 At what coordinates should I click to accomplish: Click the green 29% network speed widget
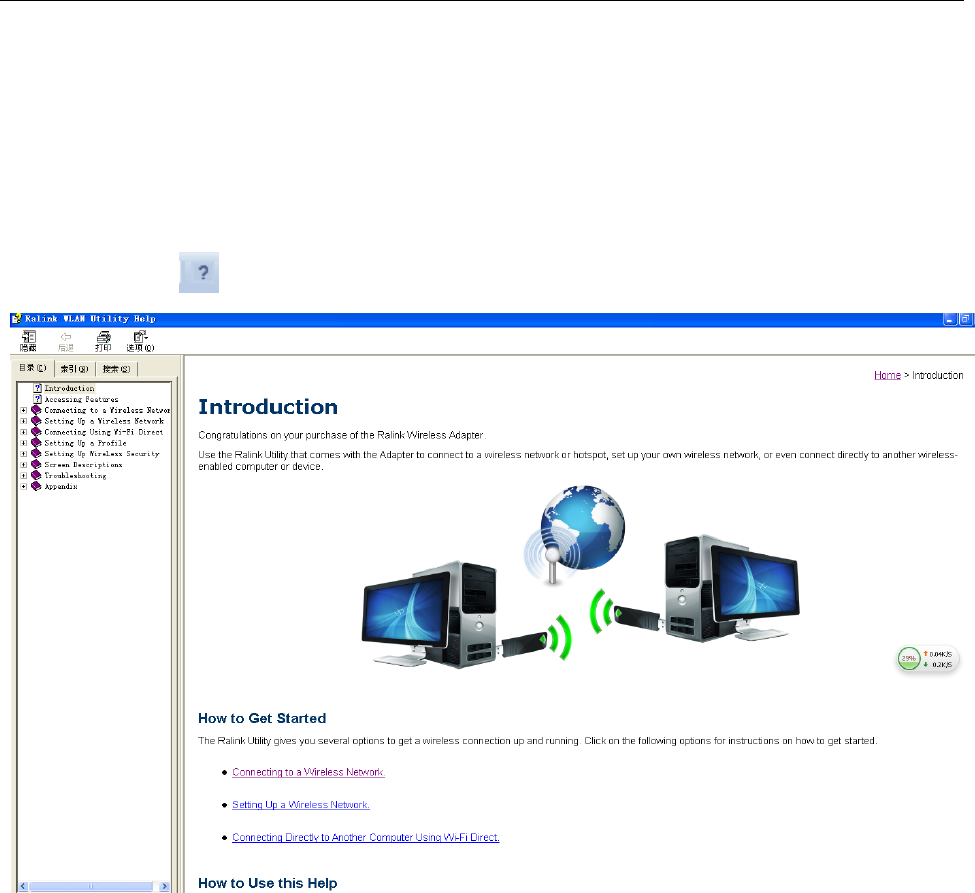coord(928,659)
